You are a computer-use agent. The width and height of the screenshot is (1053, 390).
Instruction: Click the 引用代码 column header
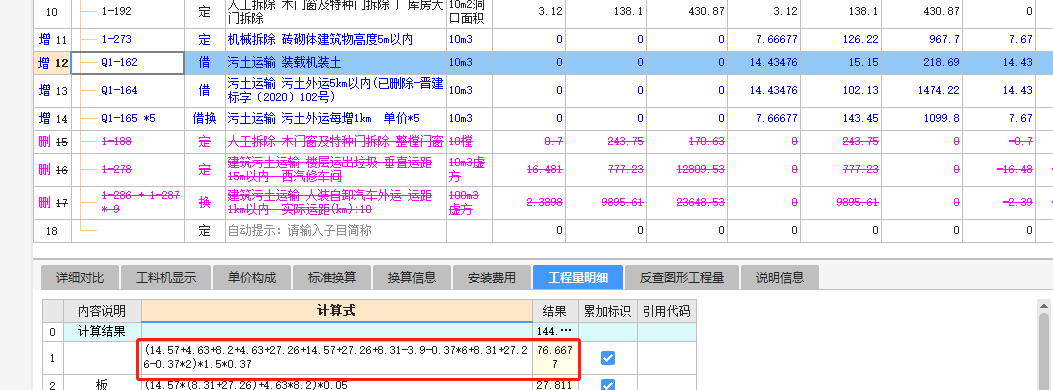click(x=667, y=311)
